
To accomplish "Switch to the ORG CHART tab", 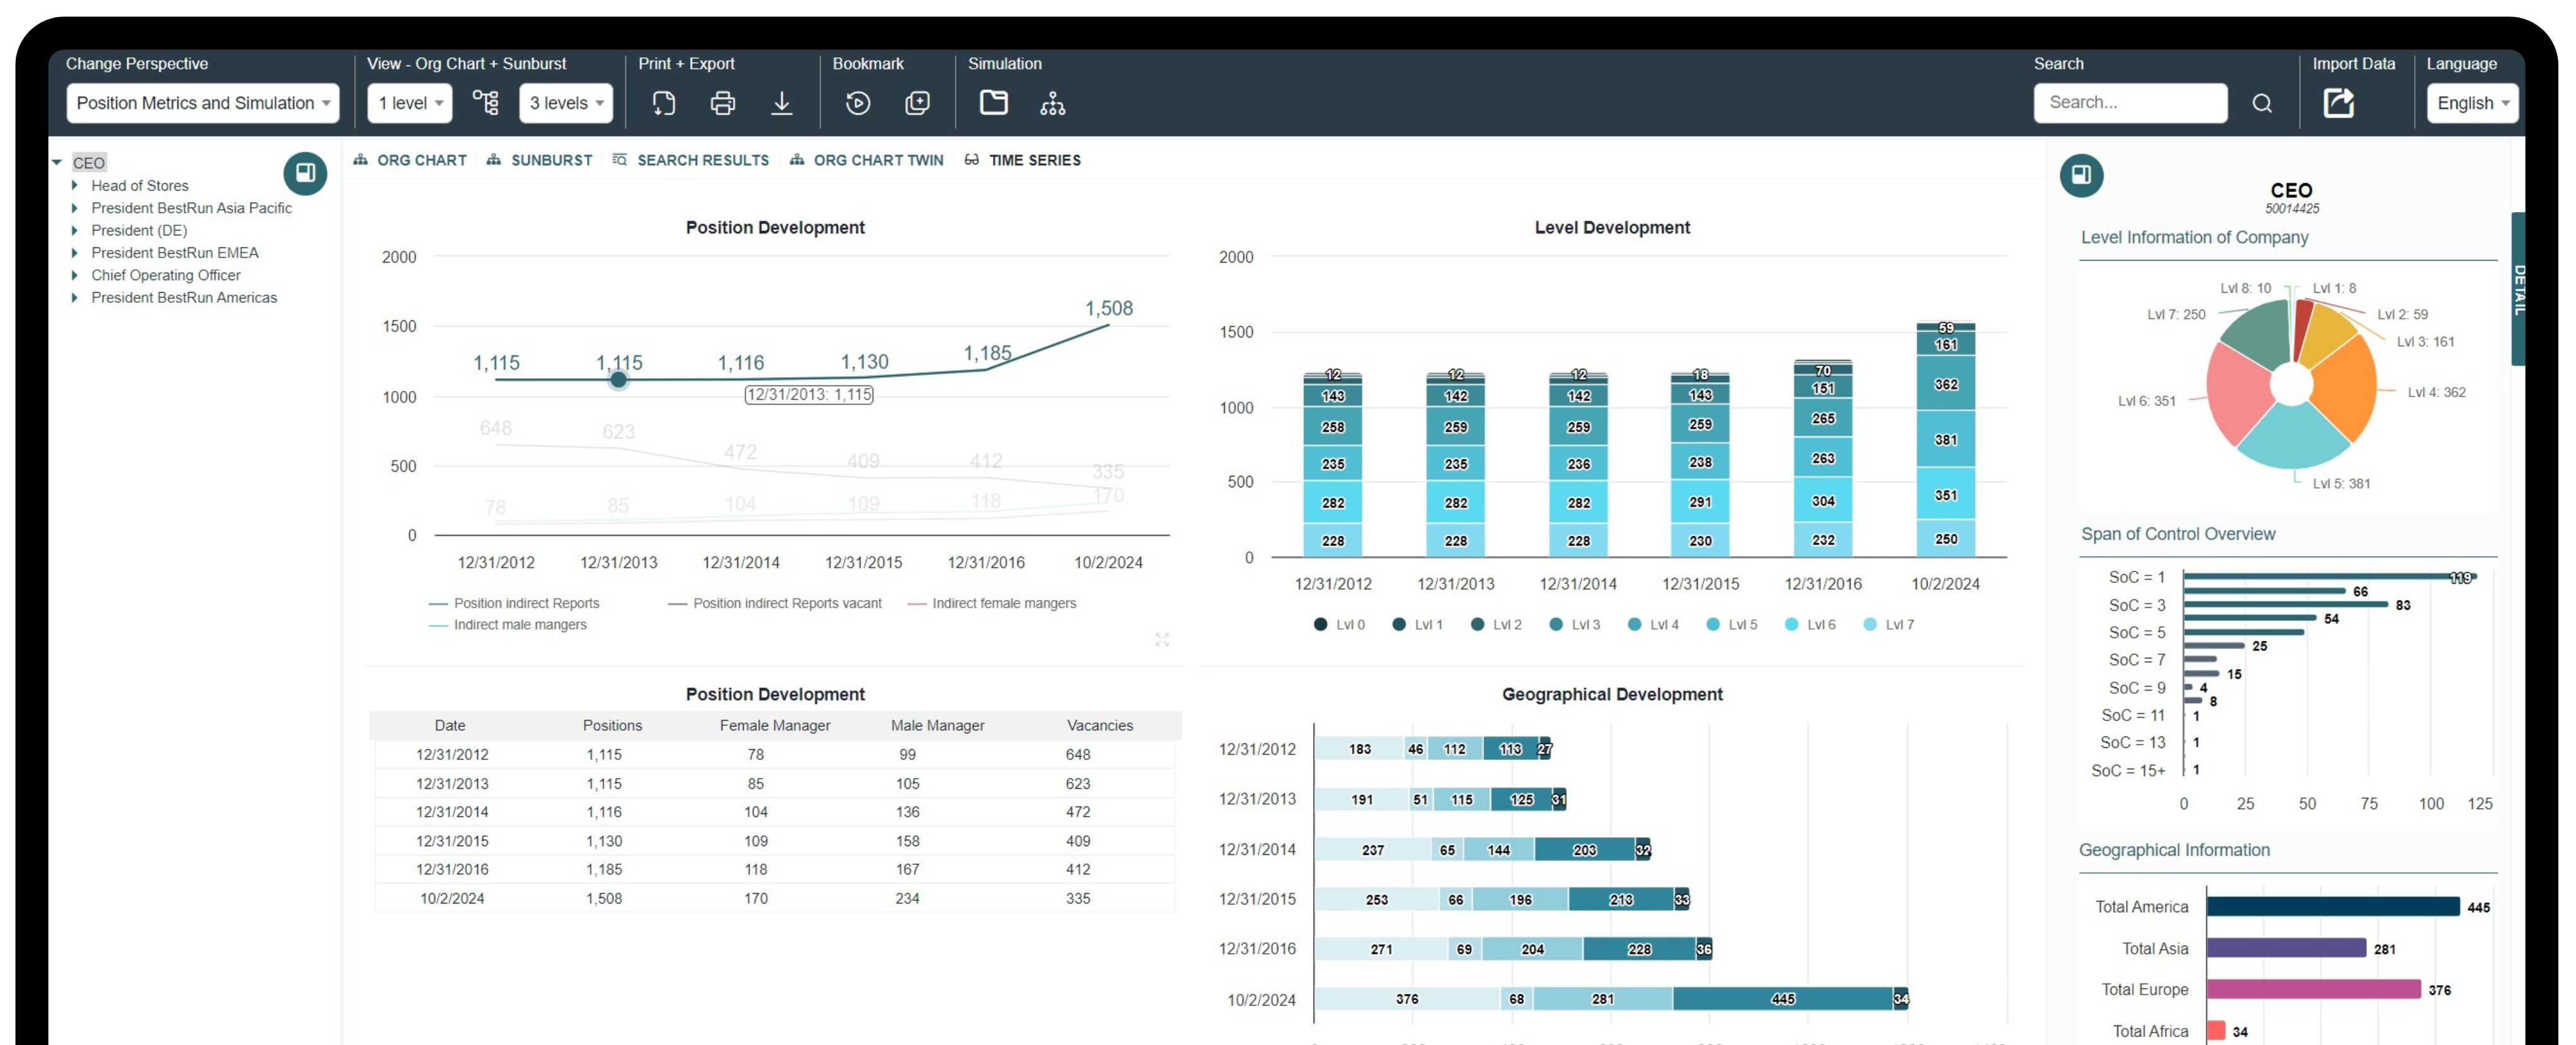I will click(410, 160).
